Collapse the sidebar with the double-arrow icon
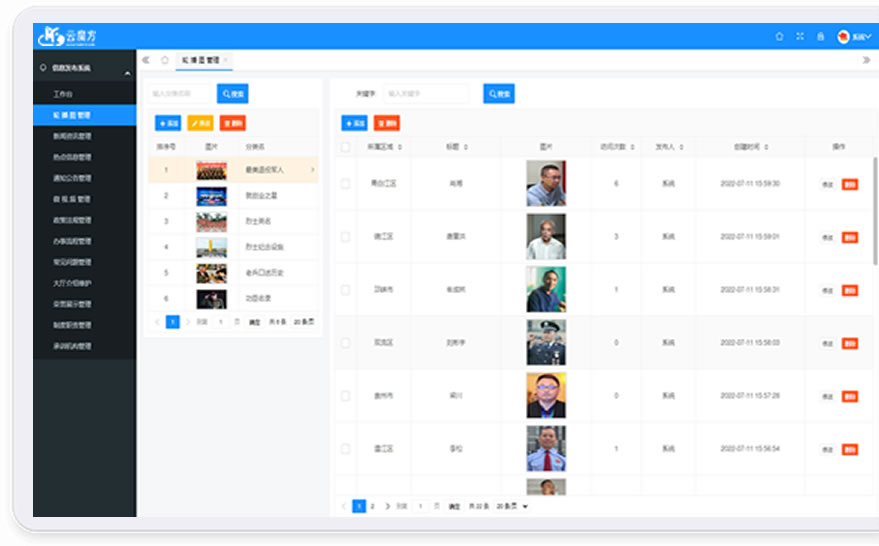Image resolution: width=879 pixels, height=546 pixels. [147, 60]
